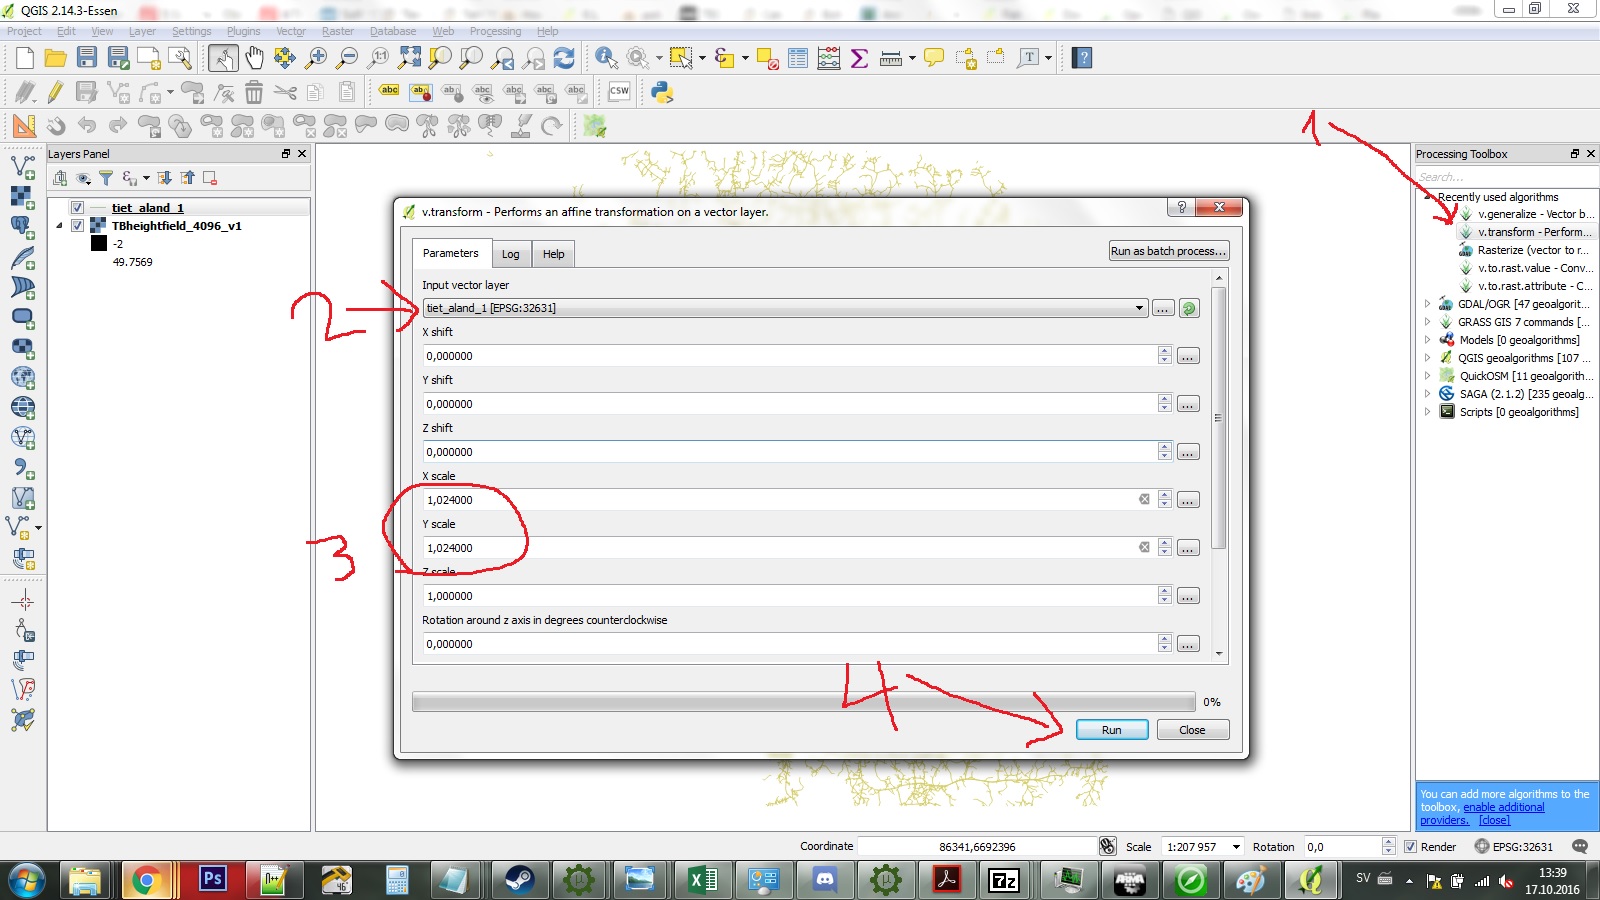Uncheck the TBheightfield_4096_v1 layer checkbox
The image size is (1600, 900).
[77, 226]
